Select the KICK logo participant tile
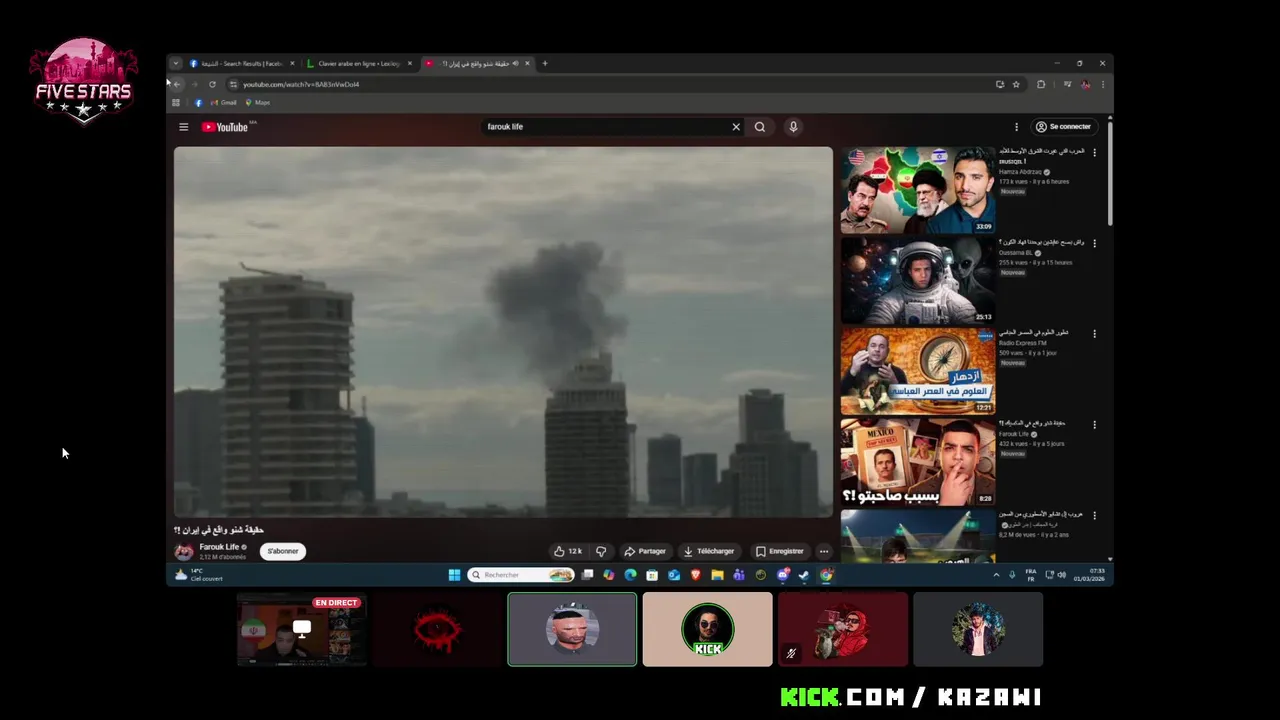This screenshot has width=1280, height=720. (708, 629)
